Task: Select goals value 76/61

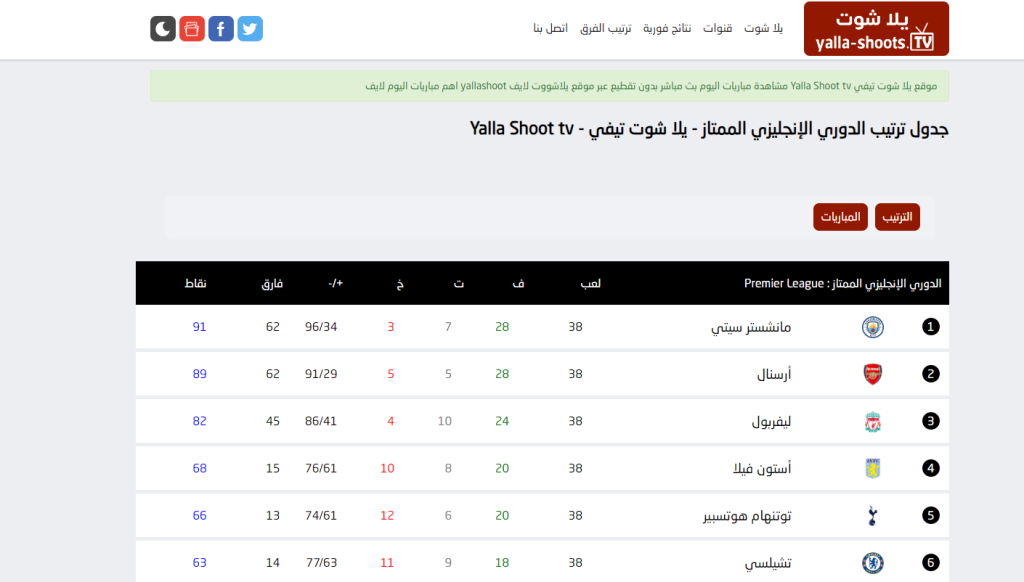Action: click(321, 468)
